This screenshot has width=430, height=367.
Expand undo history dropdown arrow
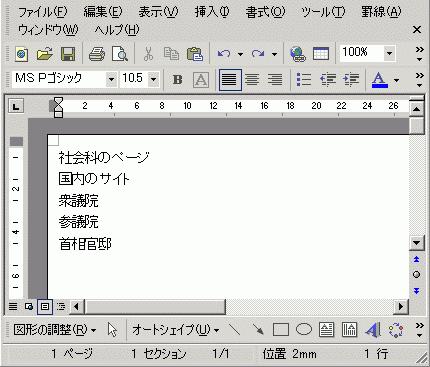tap(240, 54)
